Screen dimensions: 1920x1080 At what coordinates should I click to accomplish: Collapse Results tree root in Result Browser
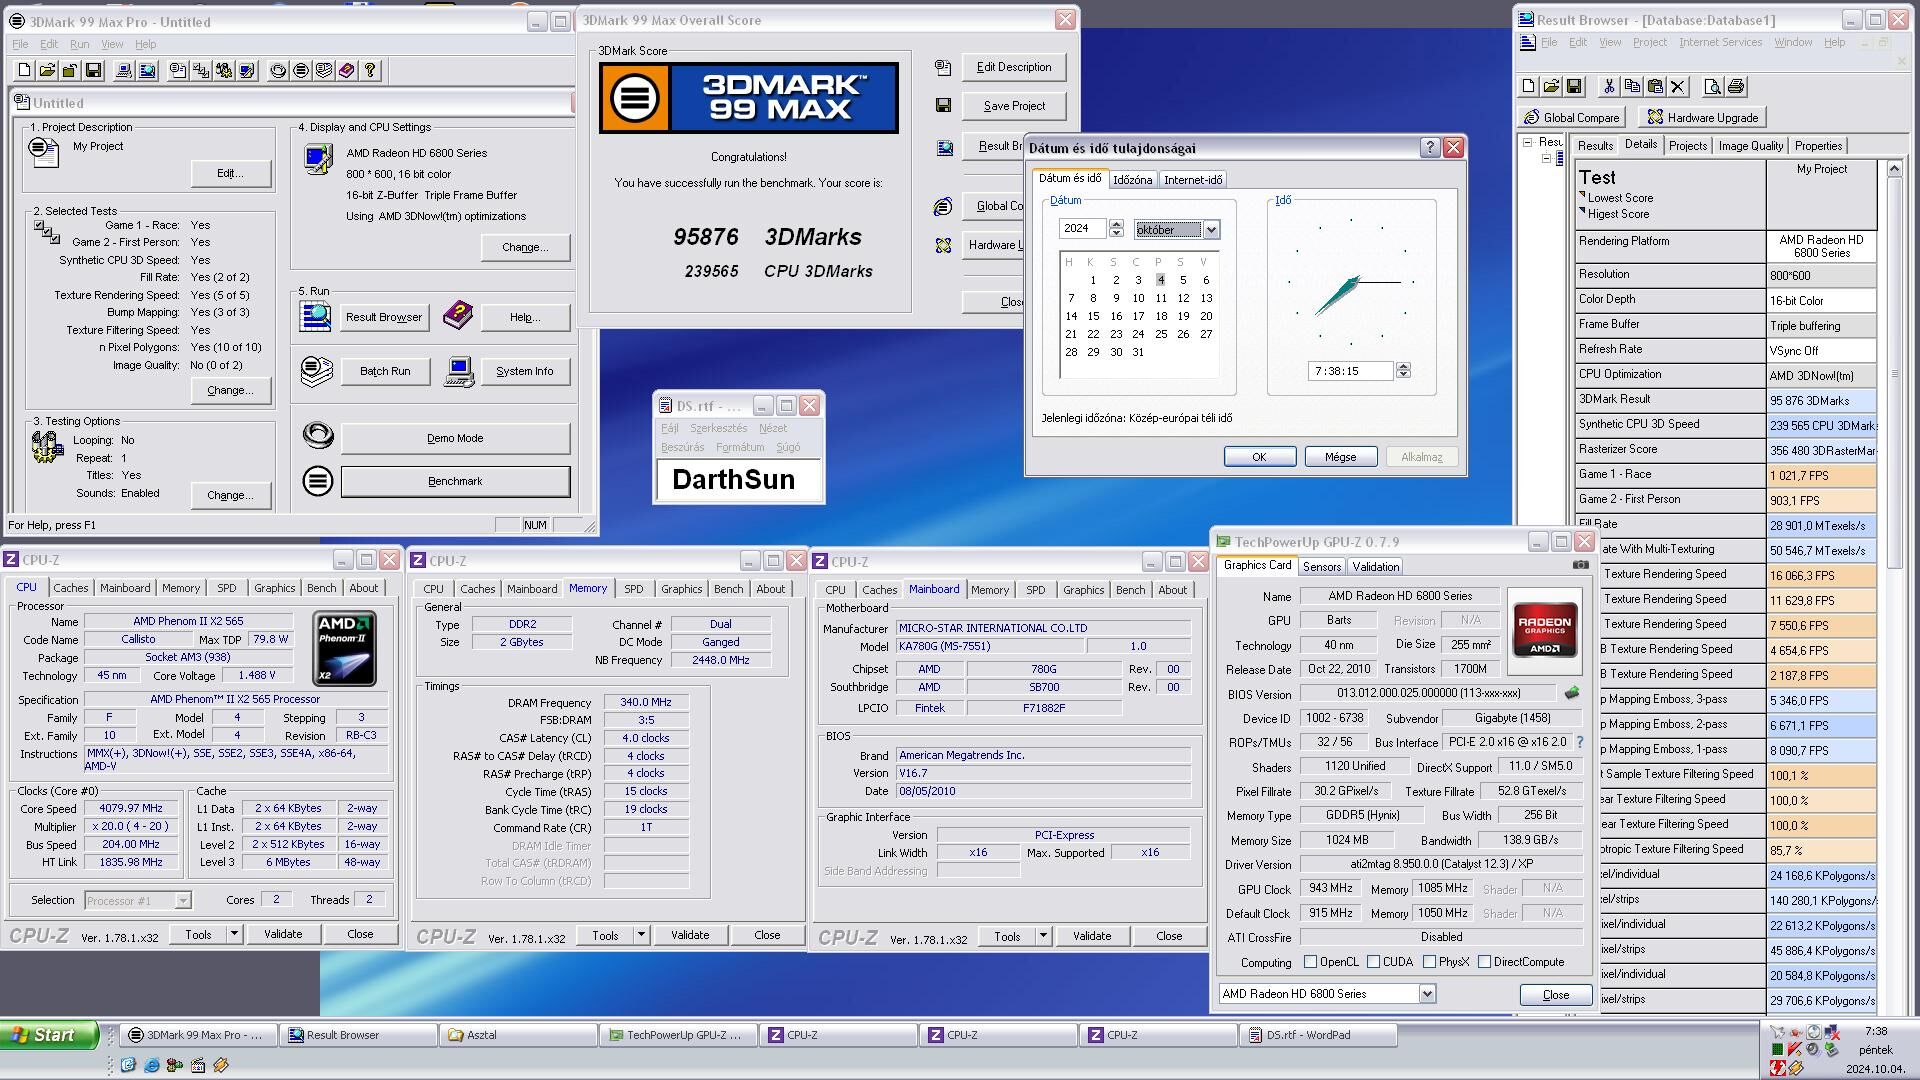1527,143
